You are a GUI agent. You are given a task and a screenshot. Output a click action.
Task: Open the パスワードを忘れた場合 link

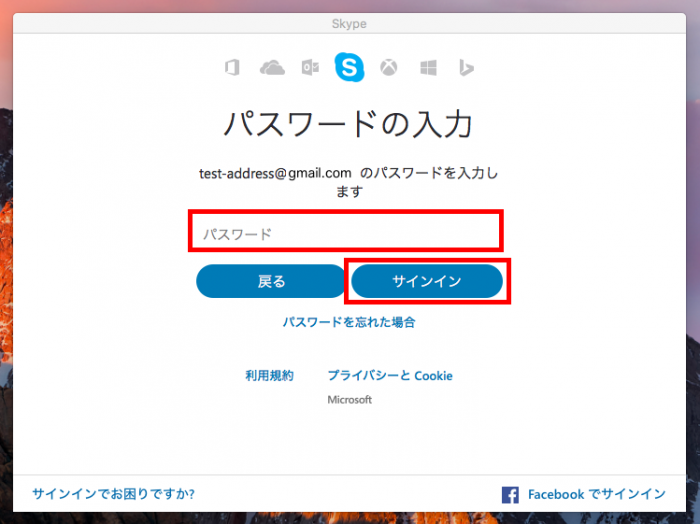tap(349, 322)
